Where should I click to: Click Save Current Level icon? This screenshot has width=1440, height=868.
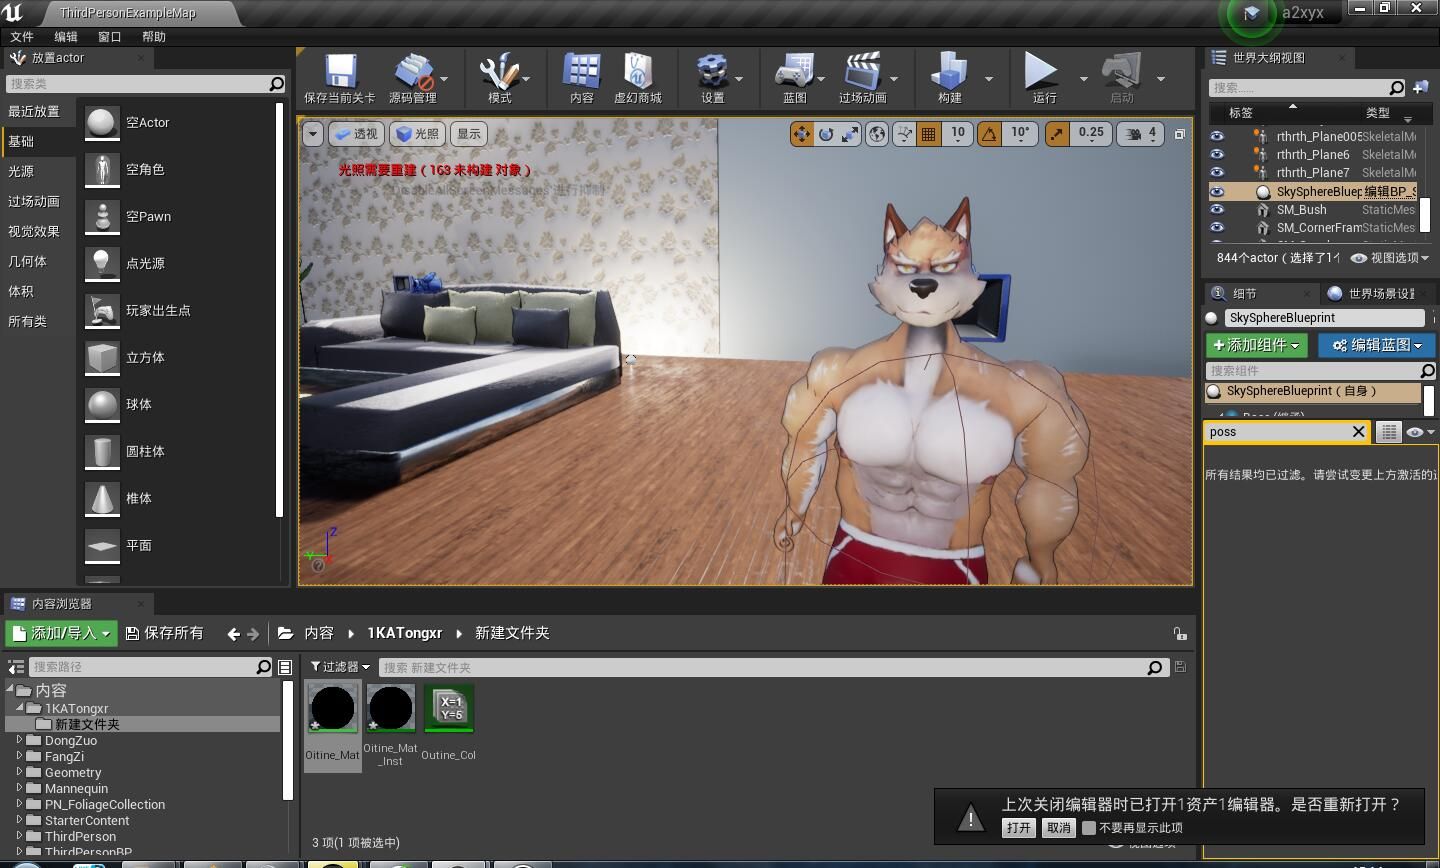coord(339,73)
